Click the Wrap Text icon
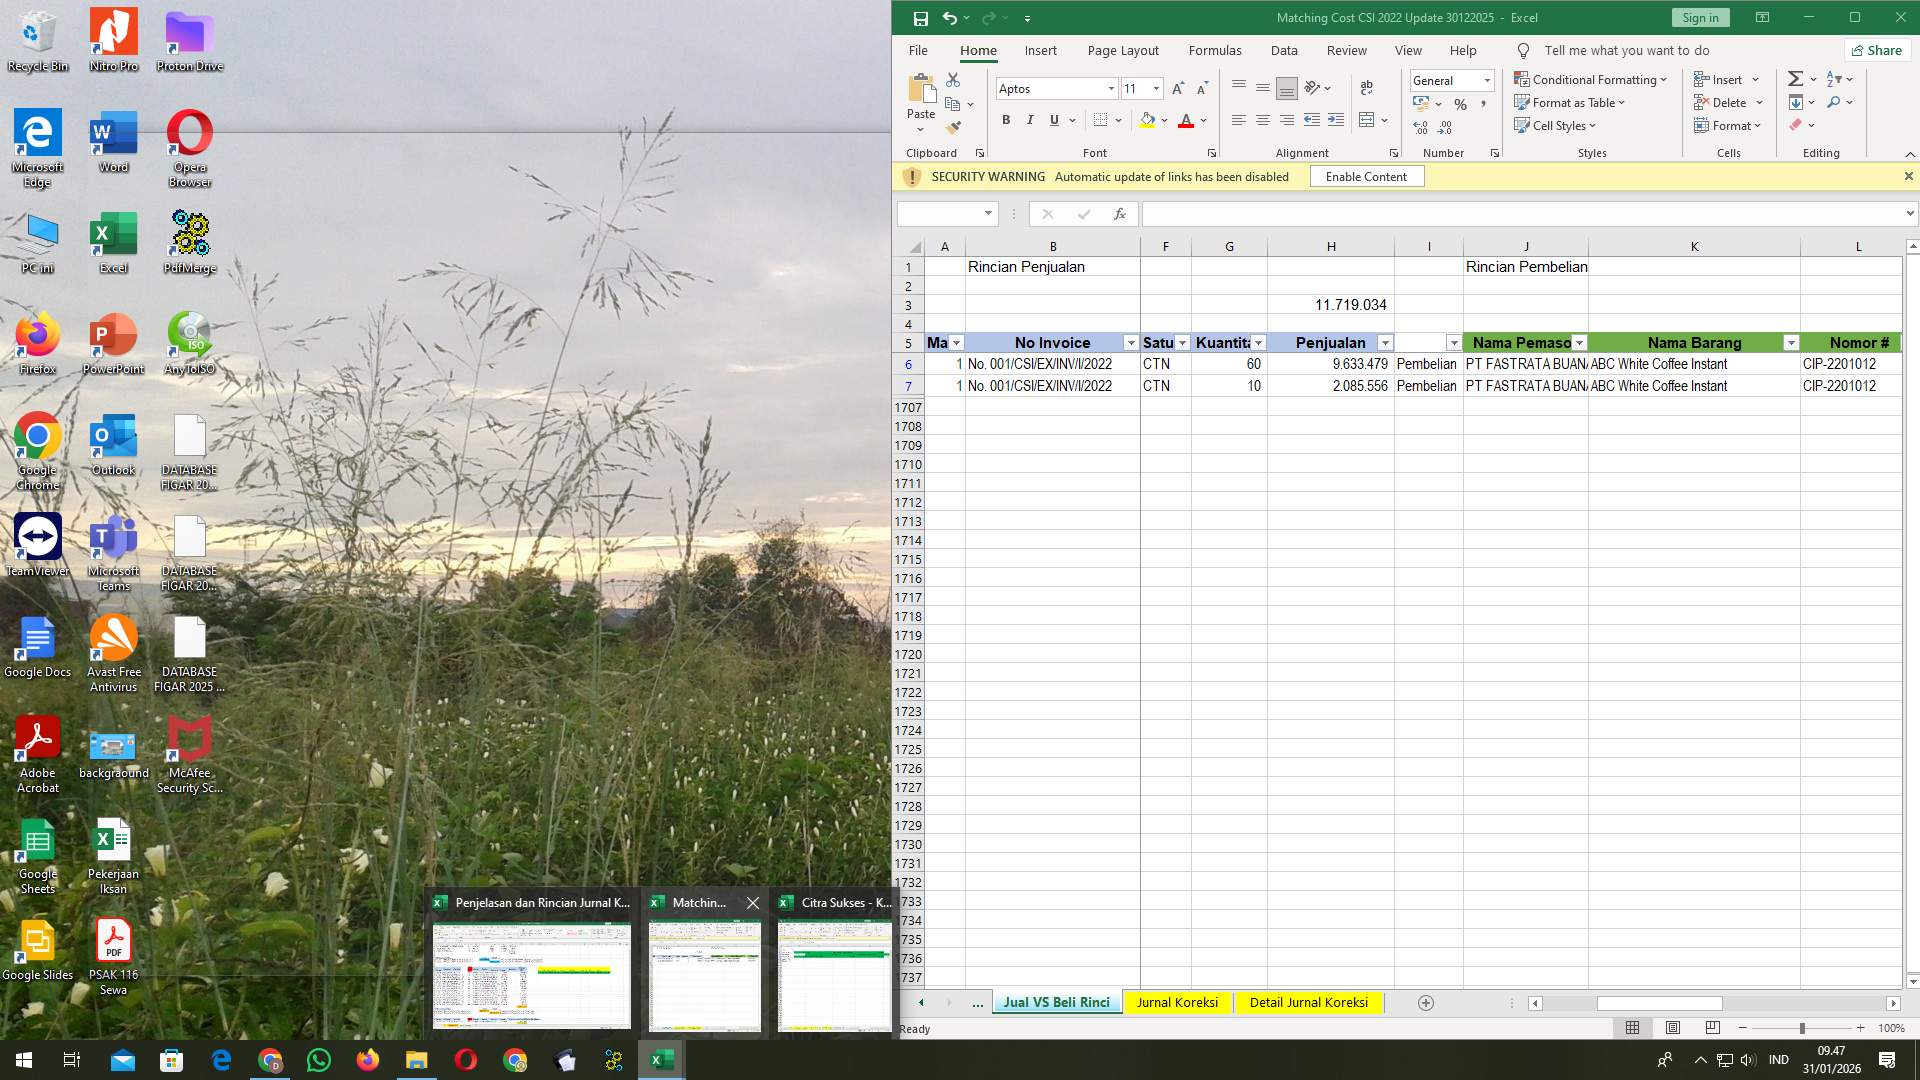Viewport: 1920px width, 1080px height. [x=1367, y=88]
